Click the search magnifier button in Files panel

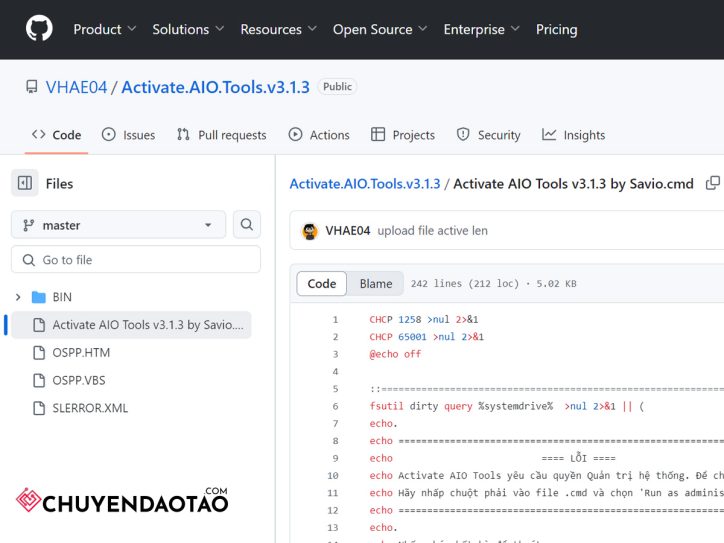[247, 225]
